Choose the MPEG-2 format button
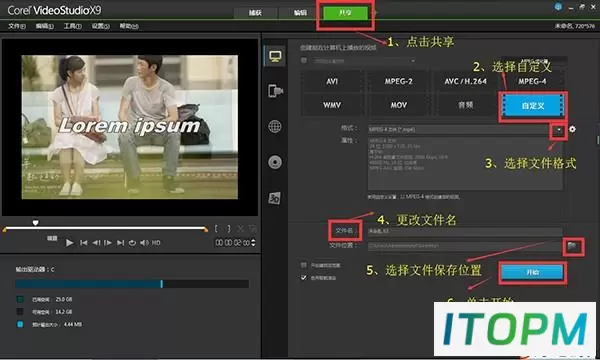The height and width of the screenshot is (360, 600). pos(398,81)
